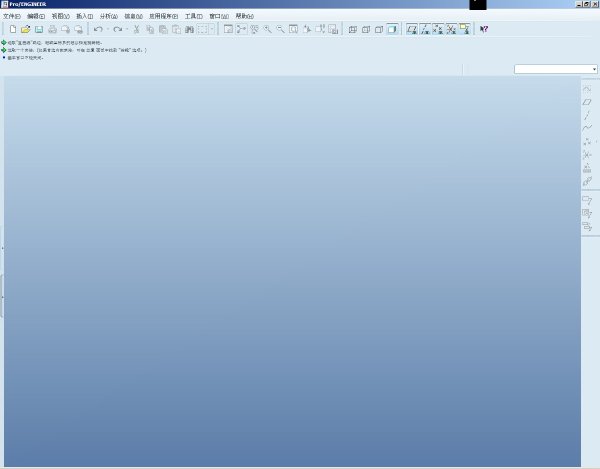Open the 工具 (Tools) menu
The image size is (600, 469).
click(x=194, y=16)
